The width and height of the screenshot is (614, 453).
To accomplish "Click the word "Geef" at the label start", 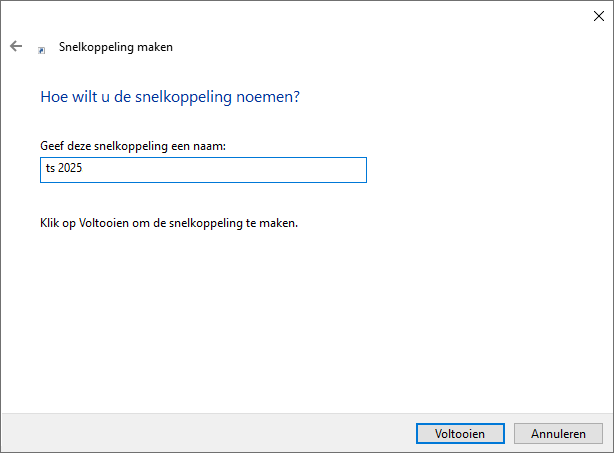I will pos(52,146).
